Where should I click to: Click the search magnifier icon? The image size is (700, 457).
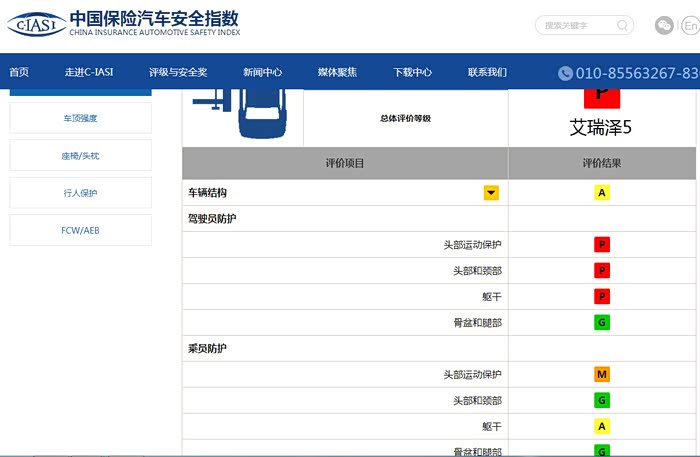pos(622,25)
